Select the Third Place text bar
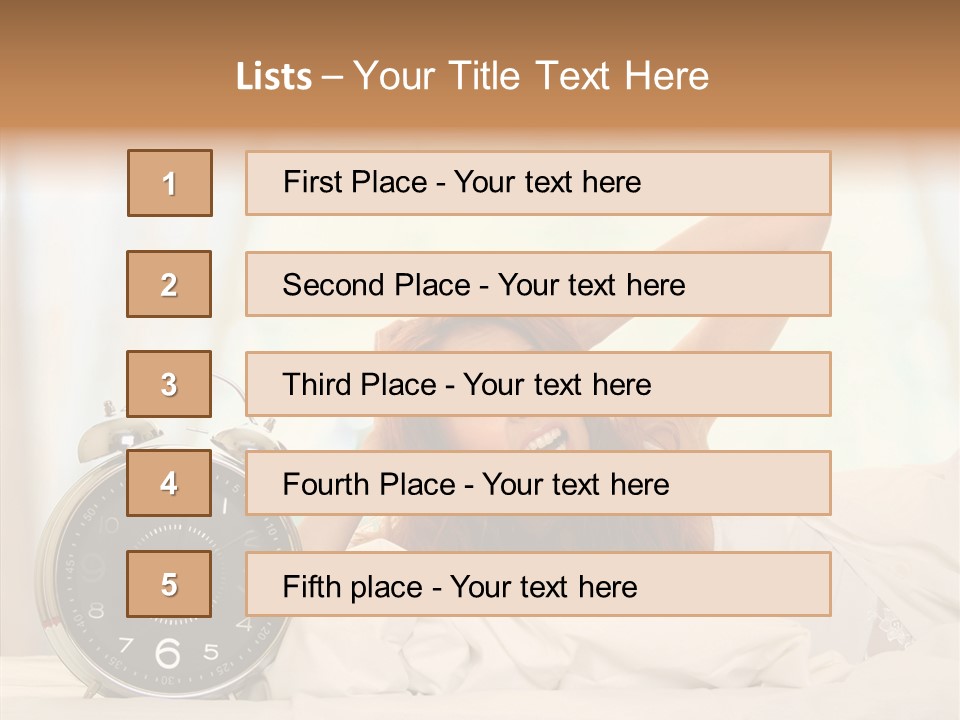This screenshot has width=960, height=720. tap(538, 384)
